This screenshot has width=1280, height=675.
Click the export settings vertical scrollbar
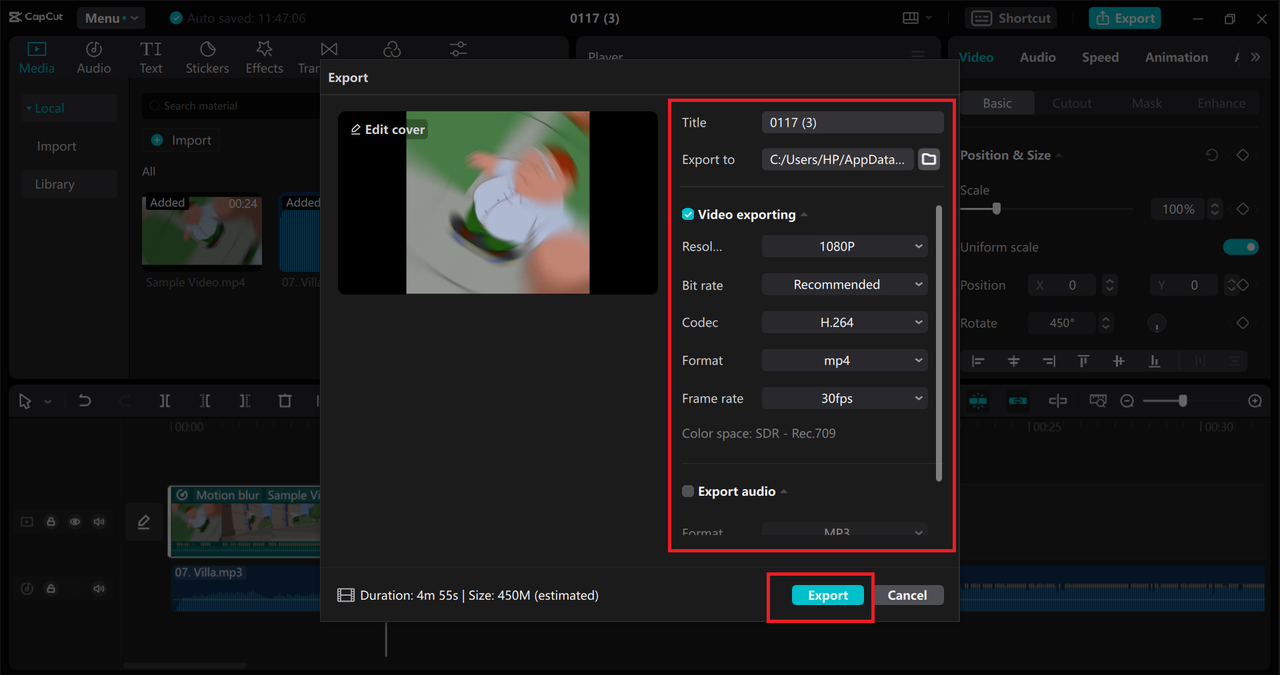click(x=938, y=343)
